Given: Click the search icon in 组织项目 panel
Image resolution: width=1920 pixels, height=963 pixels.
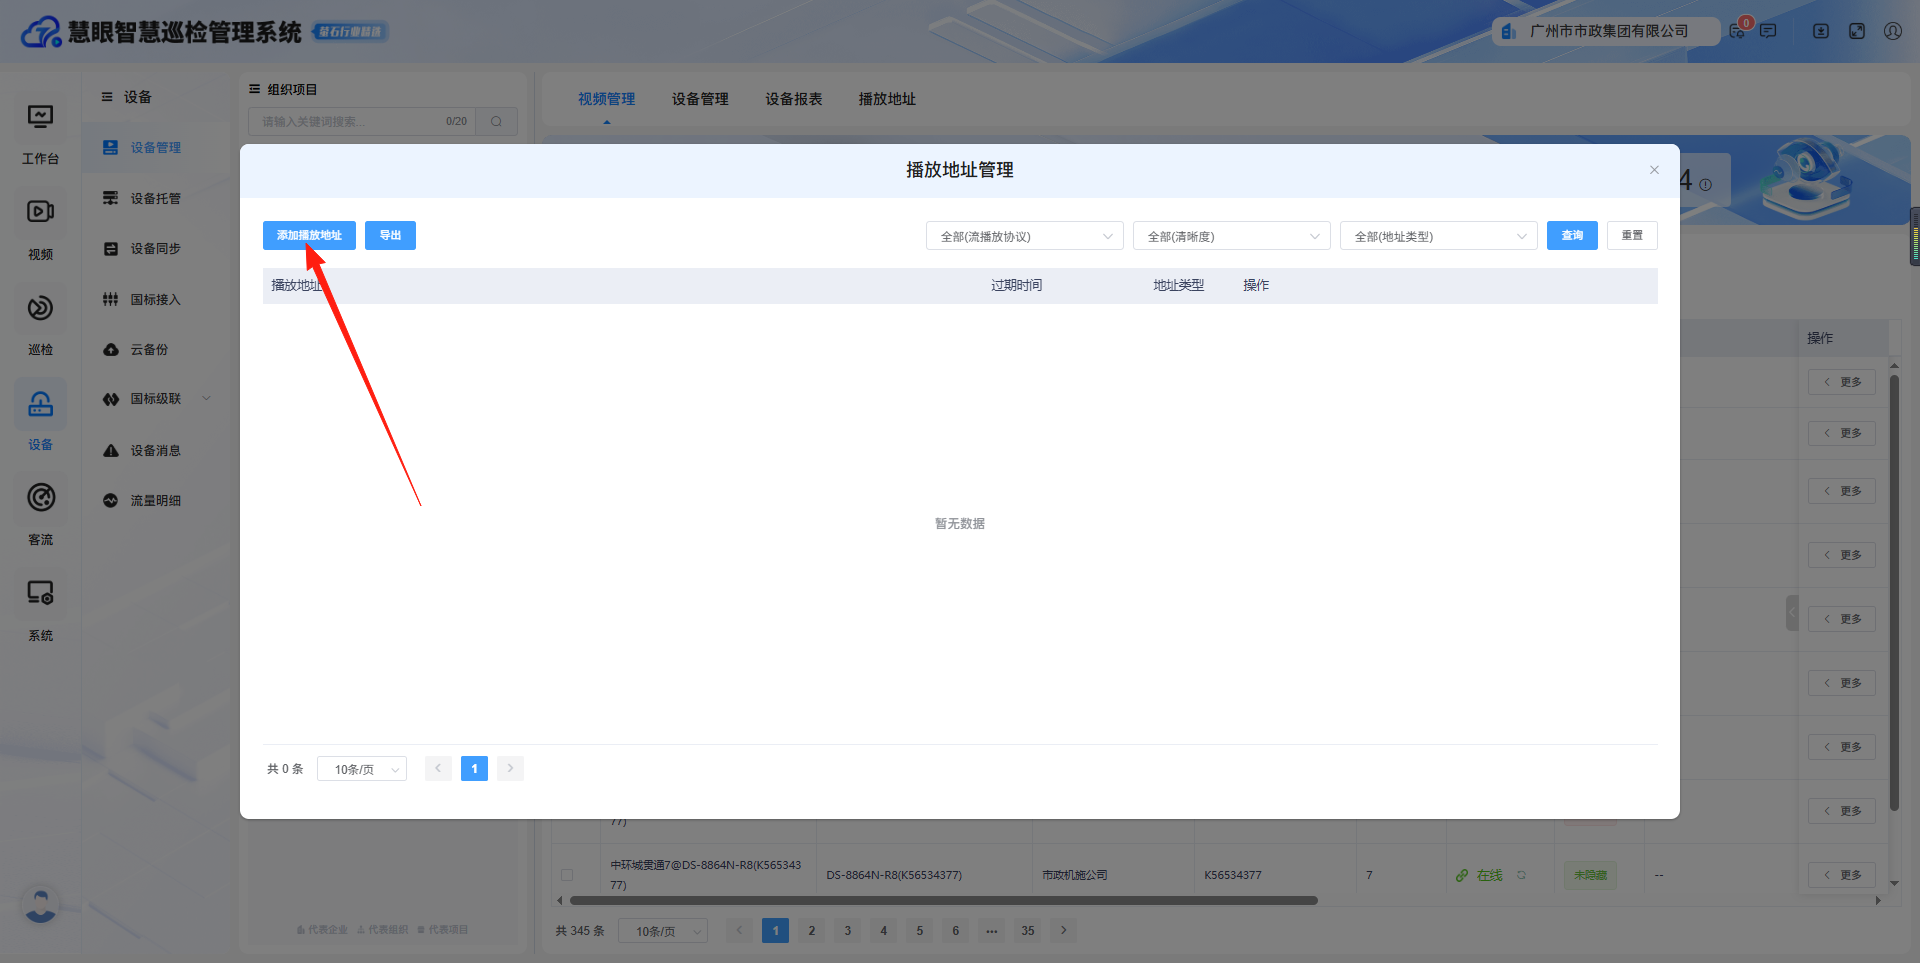Looking at the screenshot, I should 496,122.
